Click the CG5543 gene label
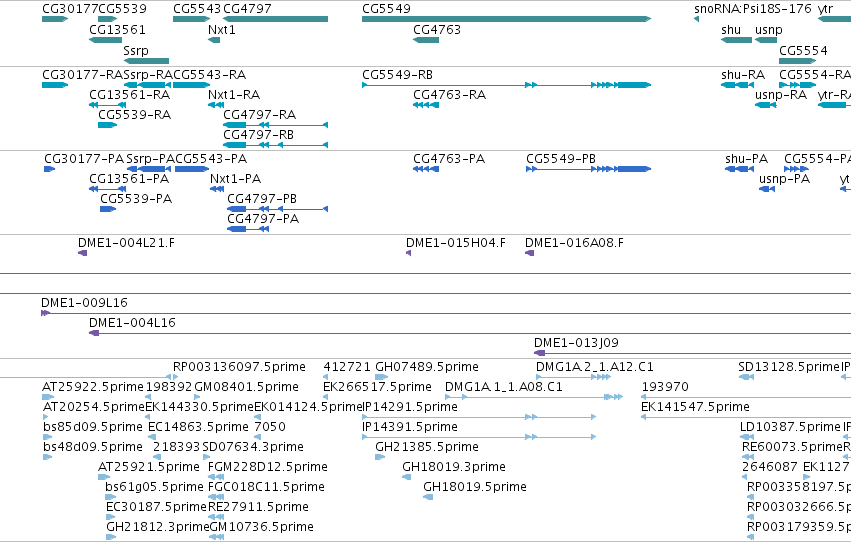The height and width of the screenshot is (542, 851). click(x=197, y=9)
